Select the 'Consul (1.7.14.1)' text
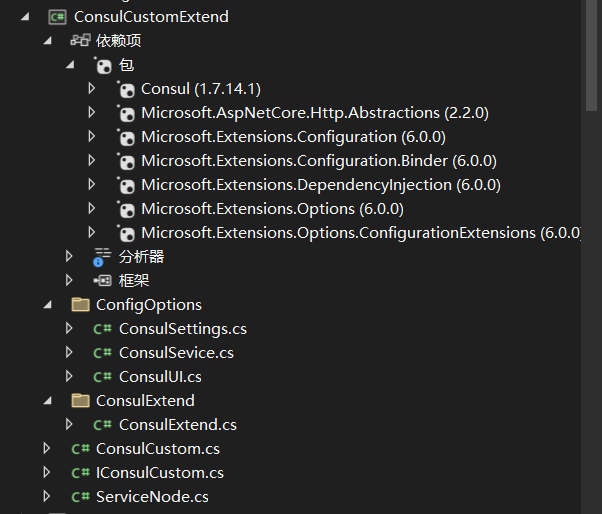This screenshot has width=602, height=514. click(201, 89)
